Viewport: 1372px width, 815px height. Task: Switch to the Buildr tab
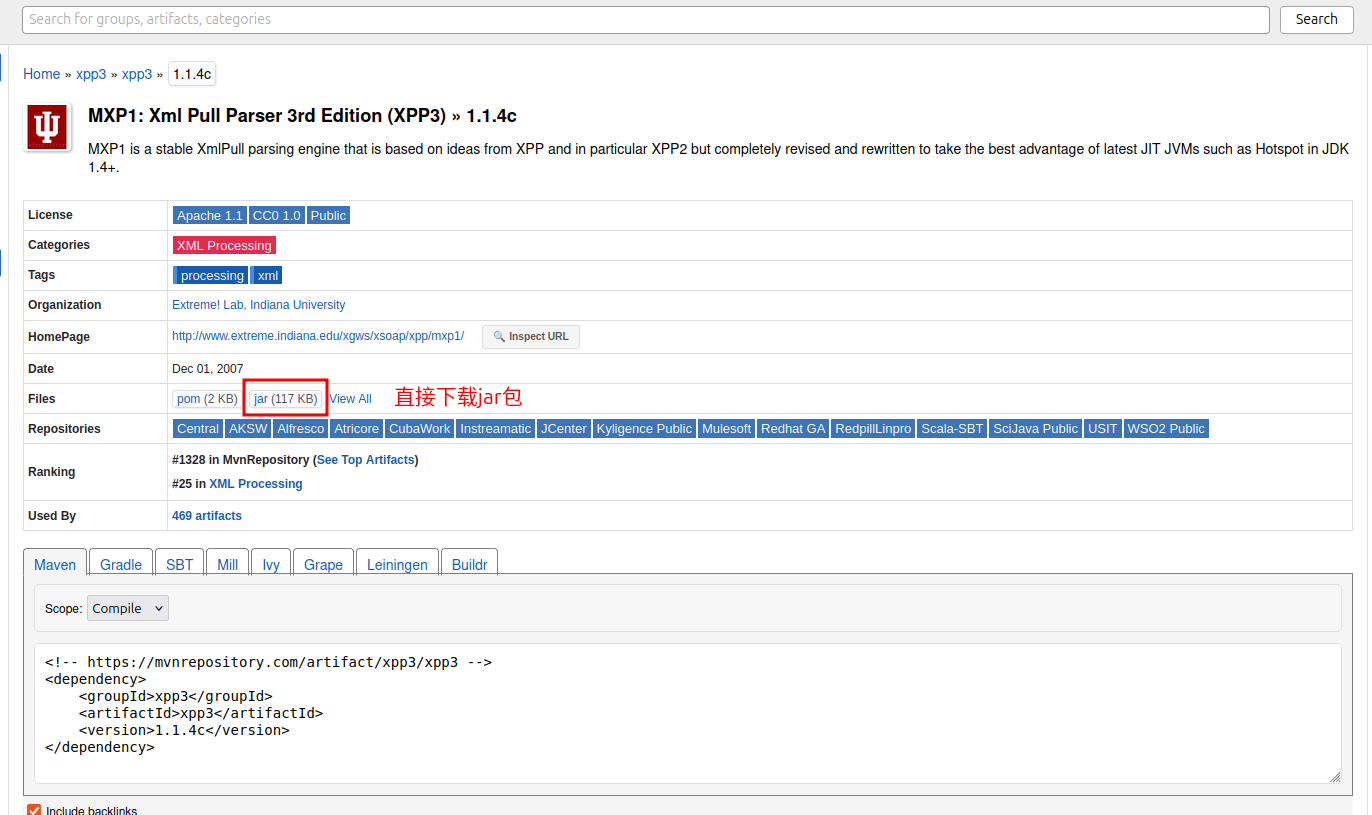point(469,564)
